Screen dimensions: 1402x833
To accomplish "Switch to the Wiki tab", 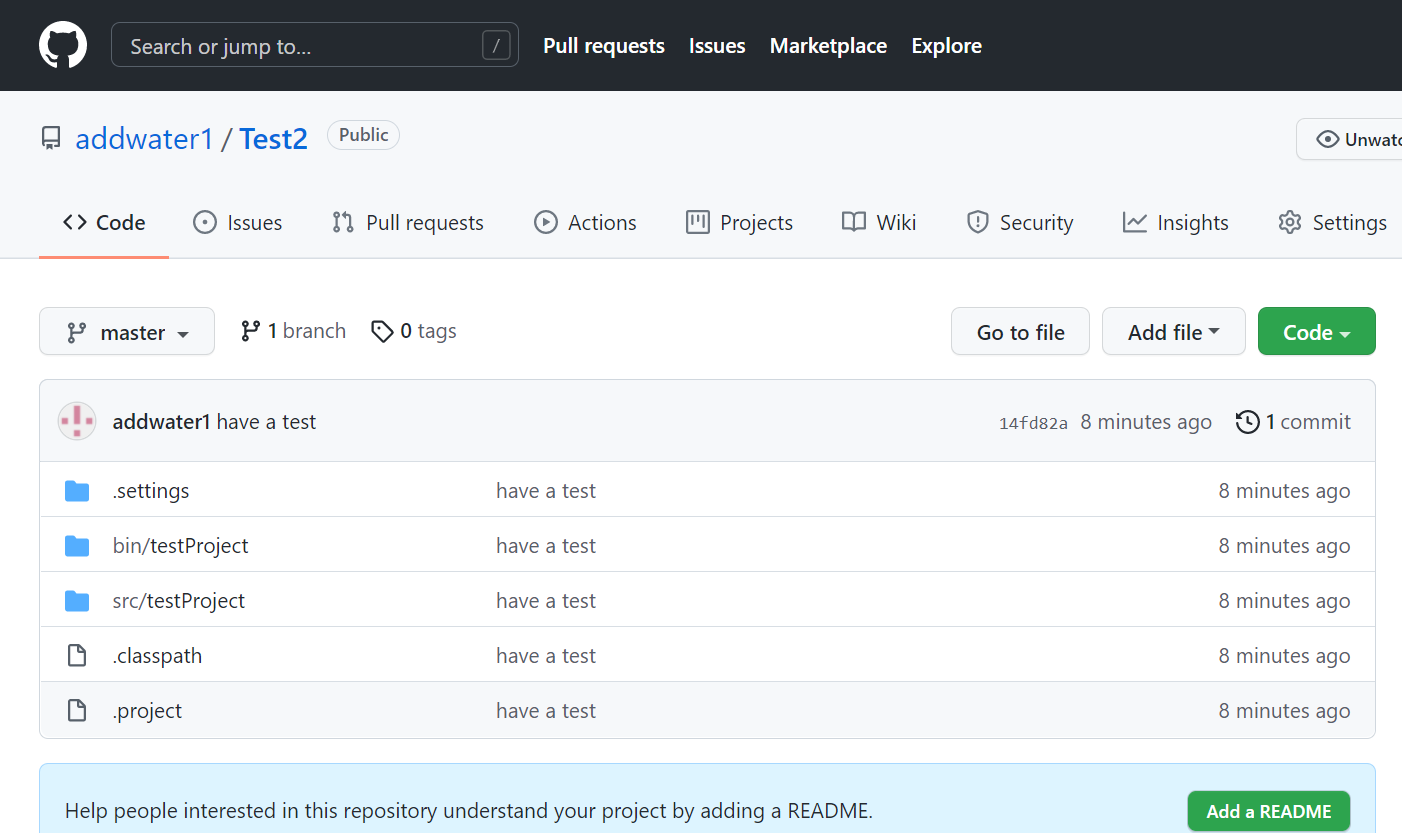I will click(x=879, y=223).
